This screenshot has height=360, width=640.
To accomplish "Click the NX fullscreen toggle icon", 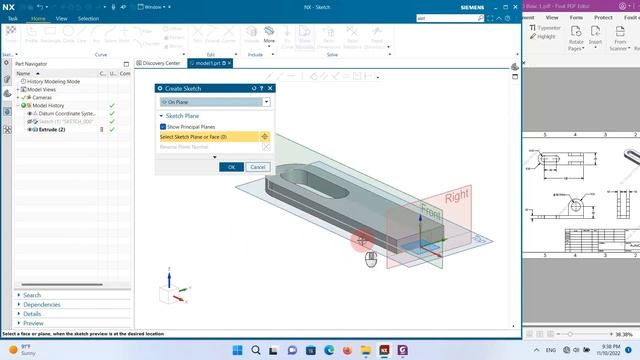I will point(490,18).
